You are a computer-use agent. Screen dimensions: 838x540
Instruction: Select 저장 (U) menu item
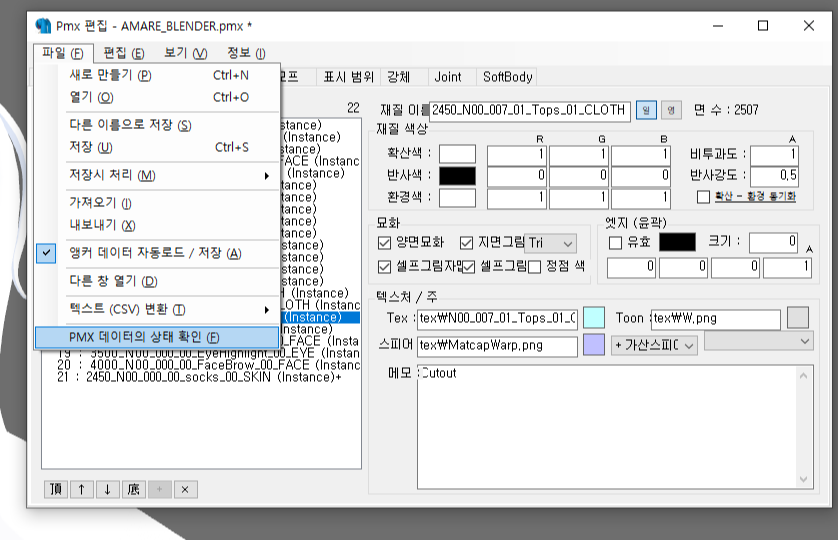[157, 147]
